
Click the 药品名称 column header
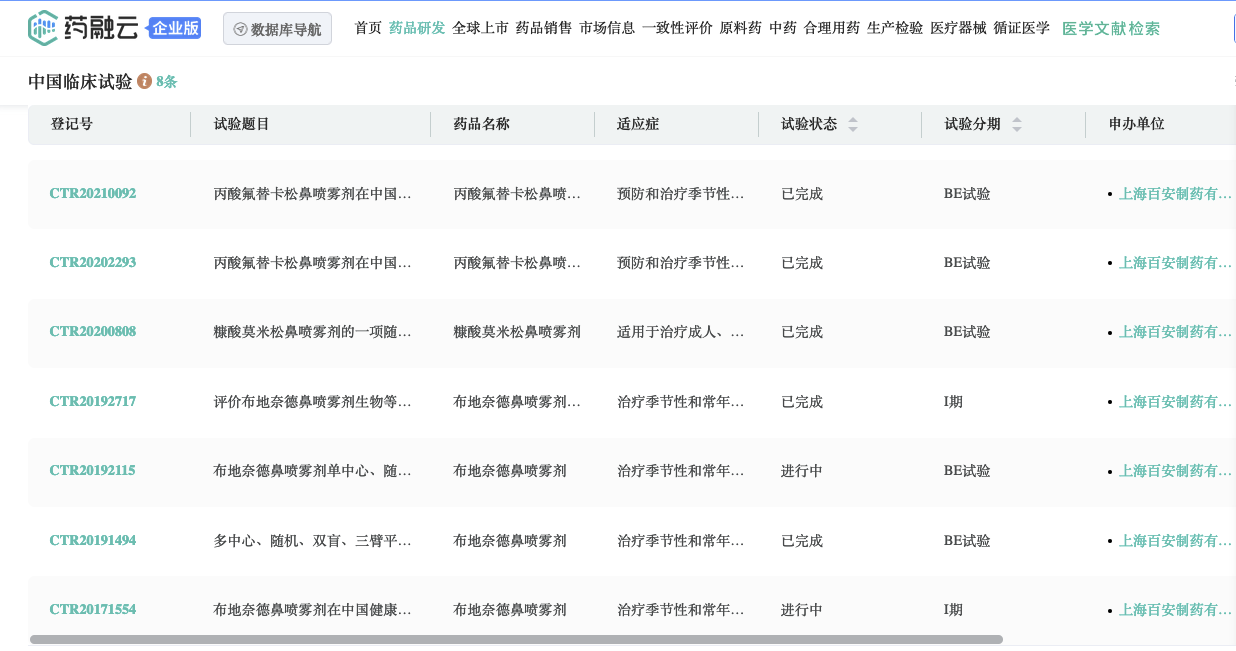[x=482, y=124]
